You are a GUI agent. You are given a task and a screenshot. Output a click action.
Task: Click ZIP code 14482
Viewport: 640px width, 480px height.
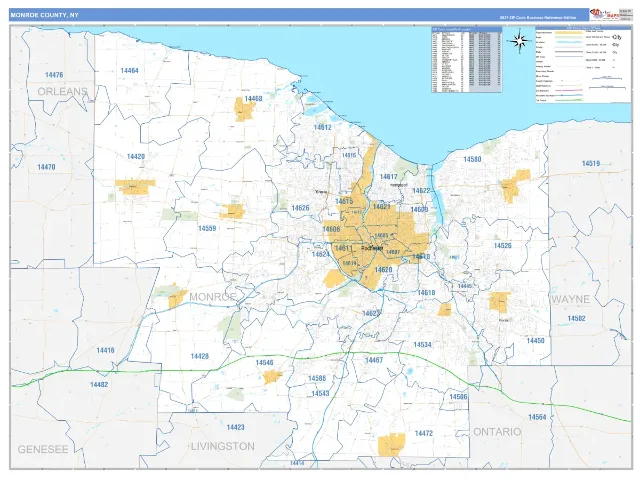pyautogui.click(x=99, y=384)
